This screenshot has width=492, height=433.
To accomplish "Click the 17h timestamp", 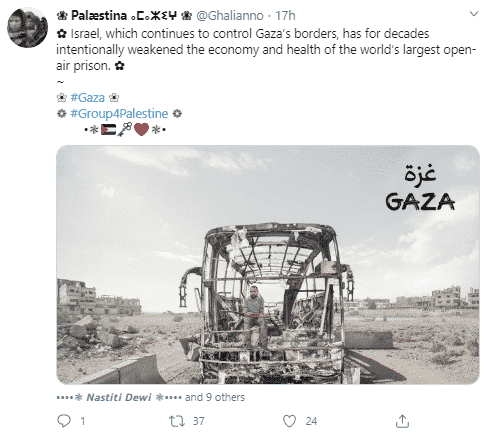I will point(285,16).
